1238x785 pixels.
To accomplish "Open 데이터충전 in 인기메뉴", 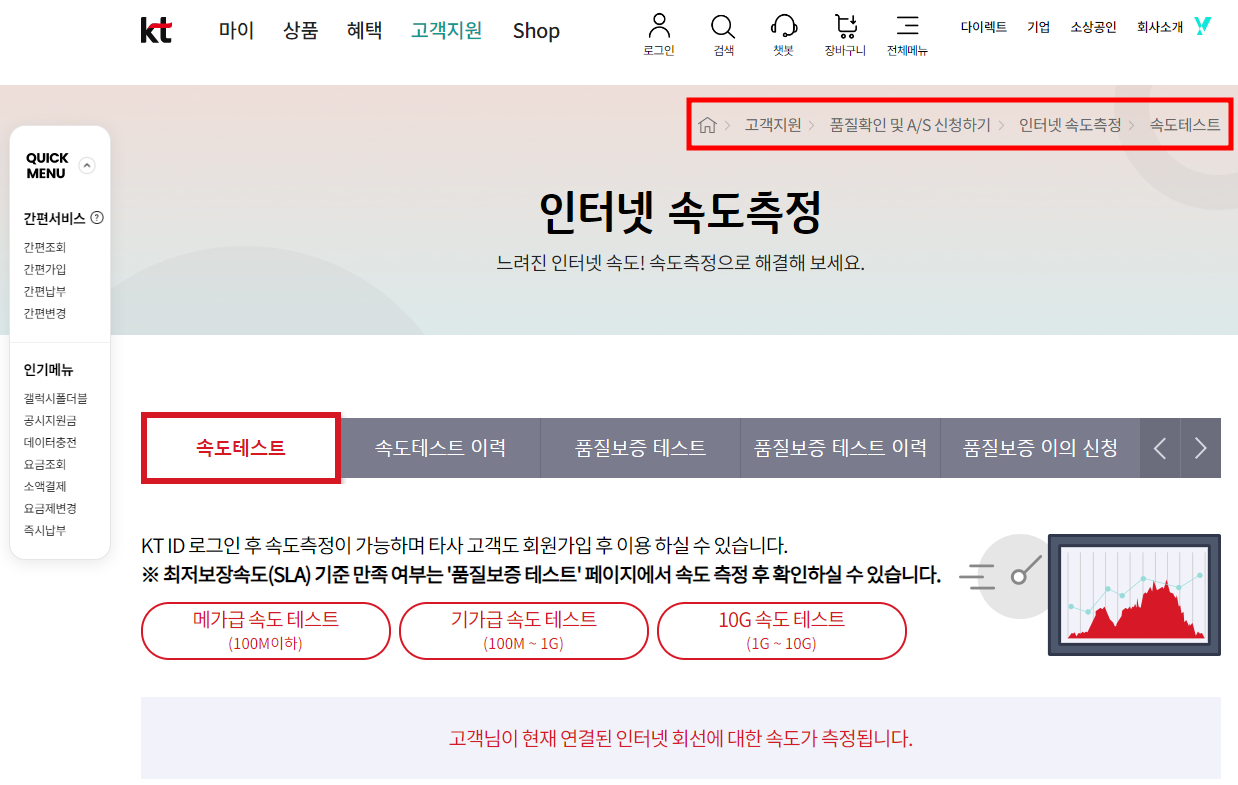I will (x=50, y=442).
